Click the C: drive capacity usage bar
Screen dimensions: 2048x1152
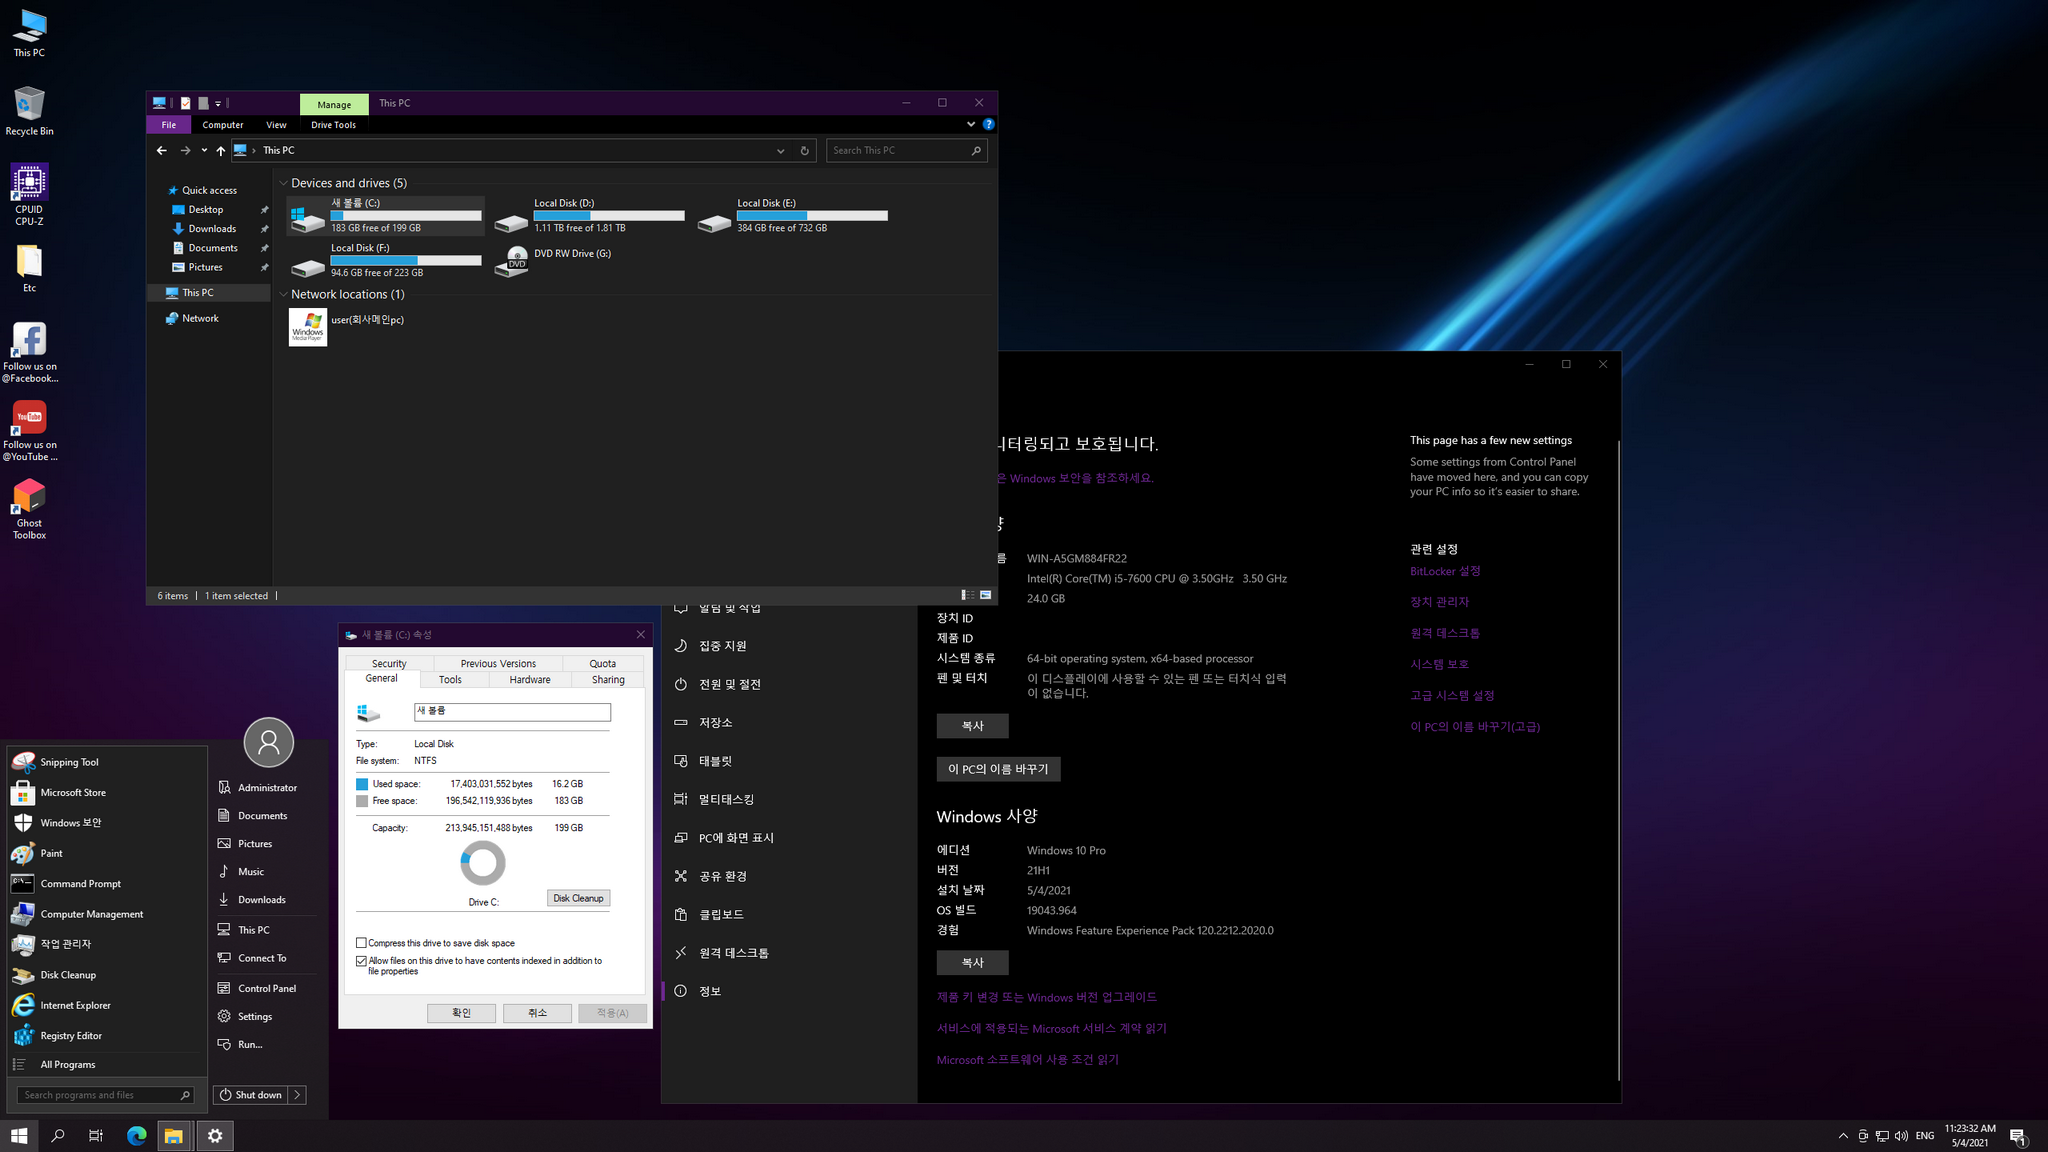(406, 216)
